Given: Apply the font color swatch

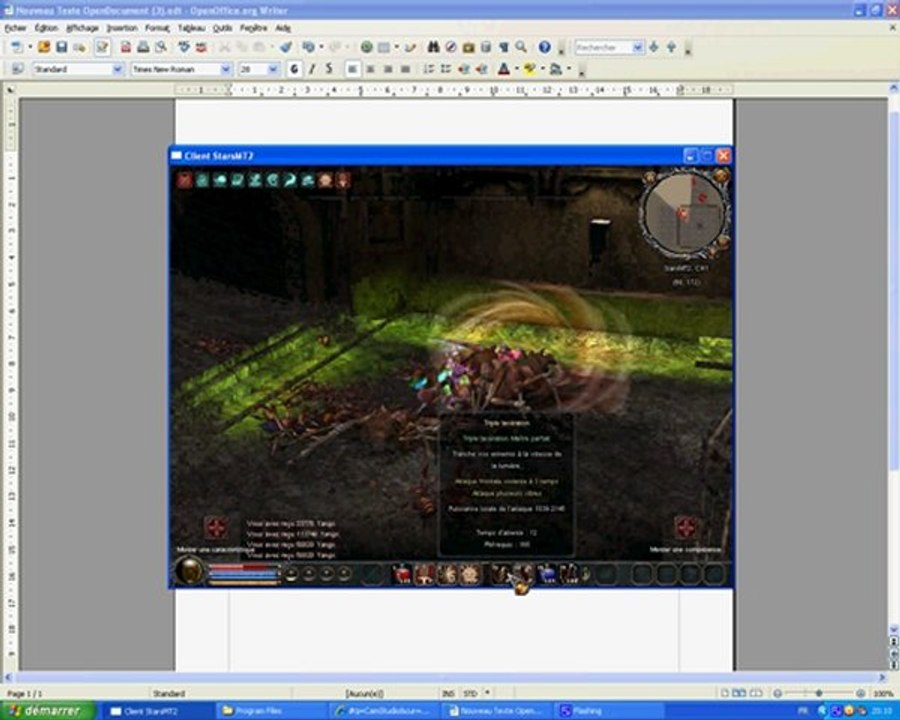Looking at the screenshot, I should click(x=504, y=69).
